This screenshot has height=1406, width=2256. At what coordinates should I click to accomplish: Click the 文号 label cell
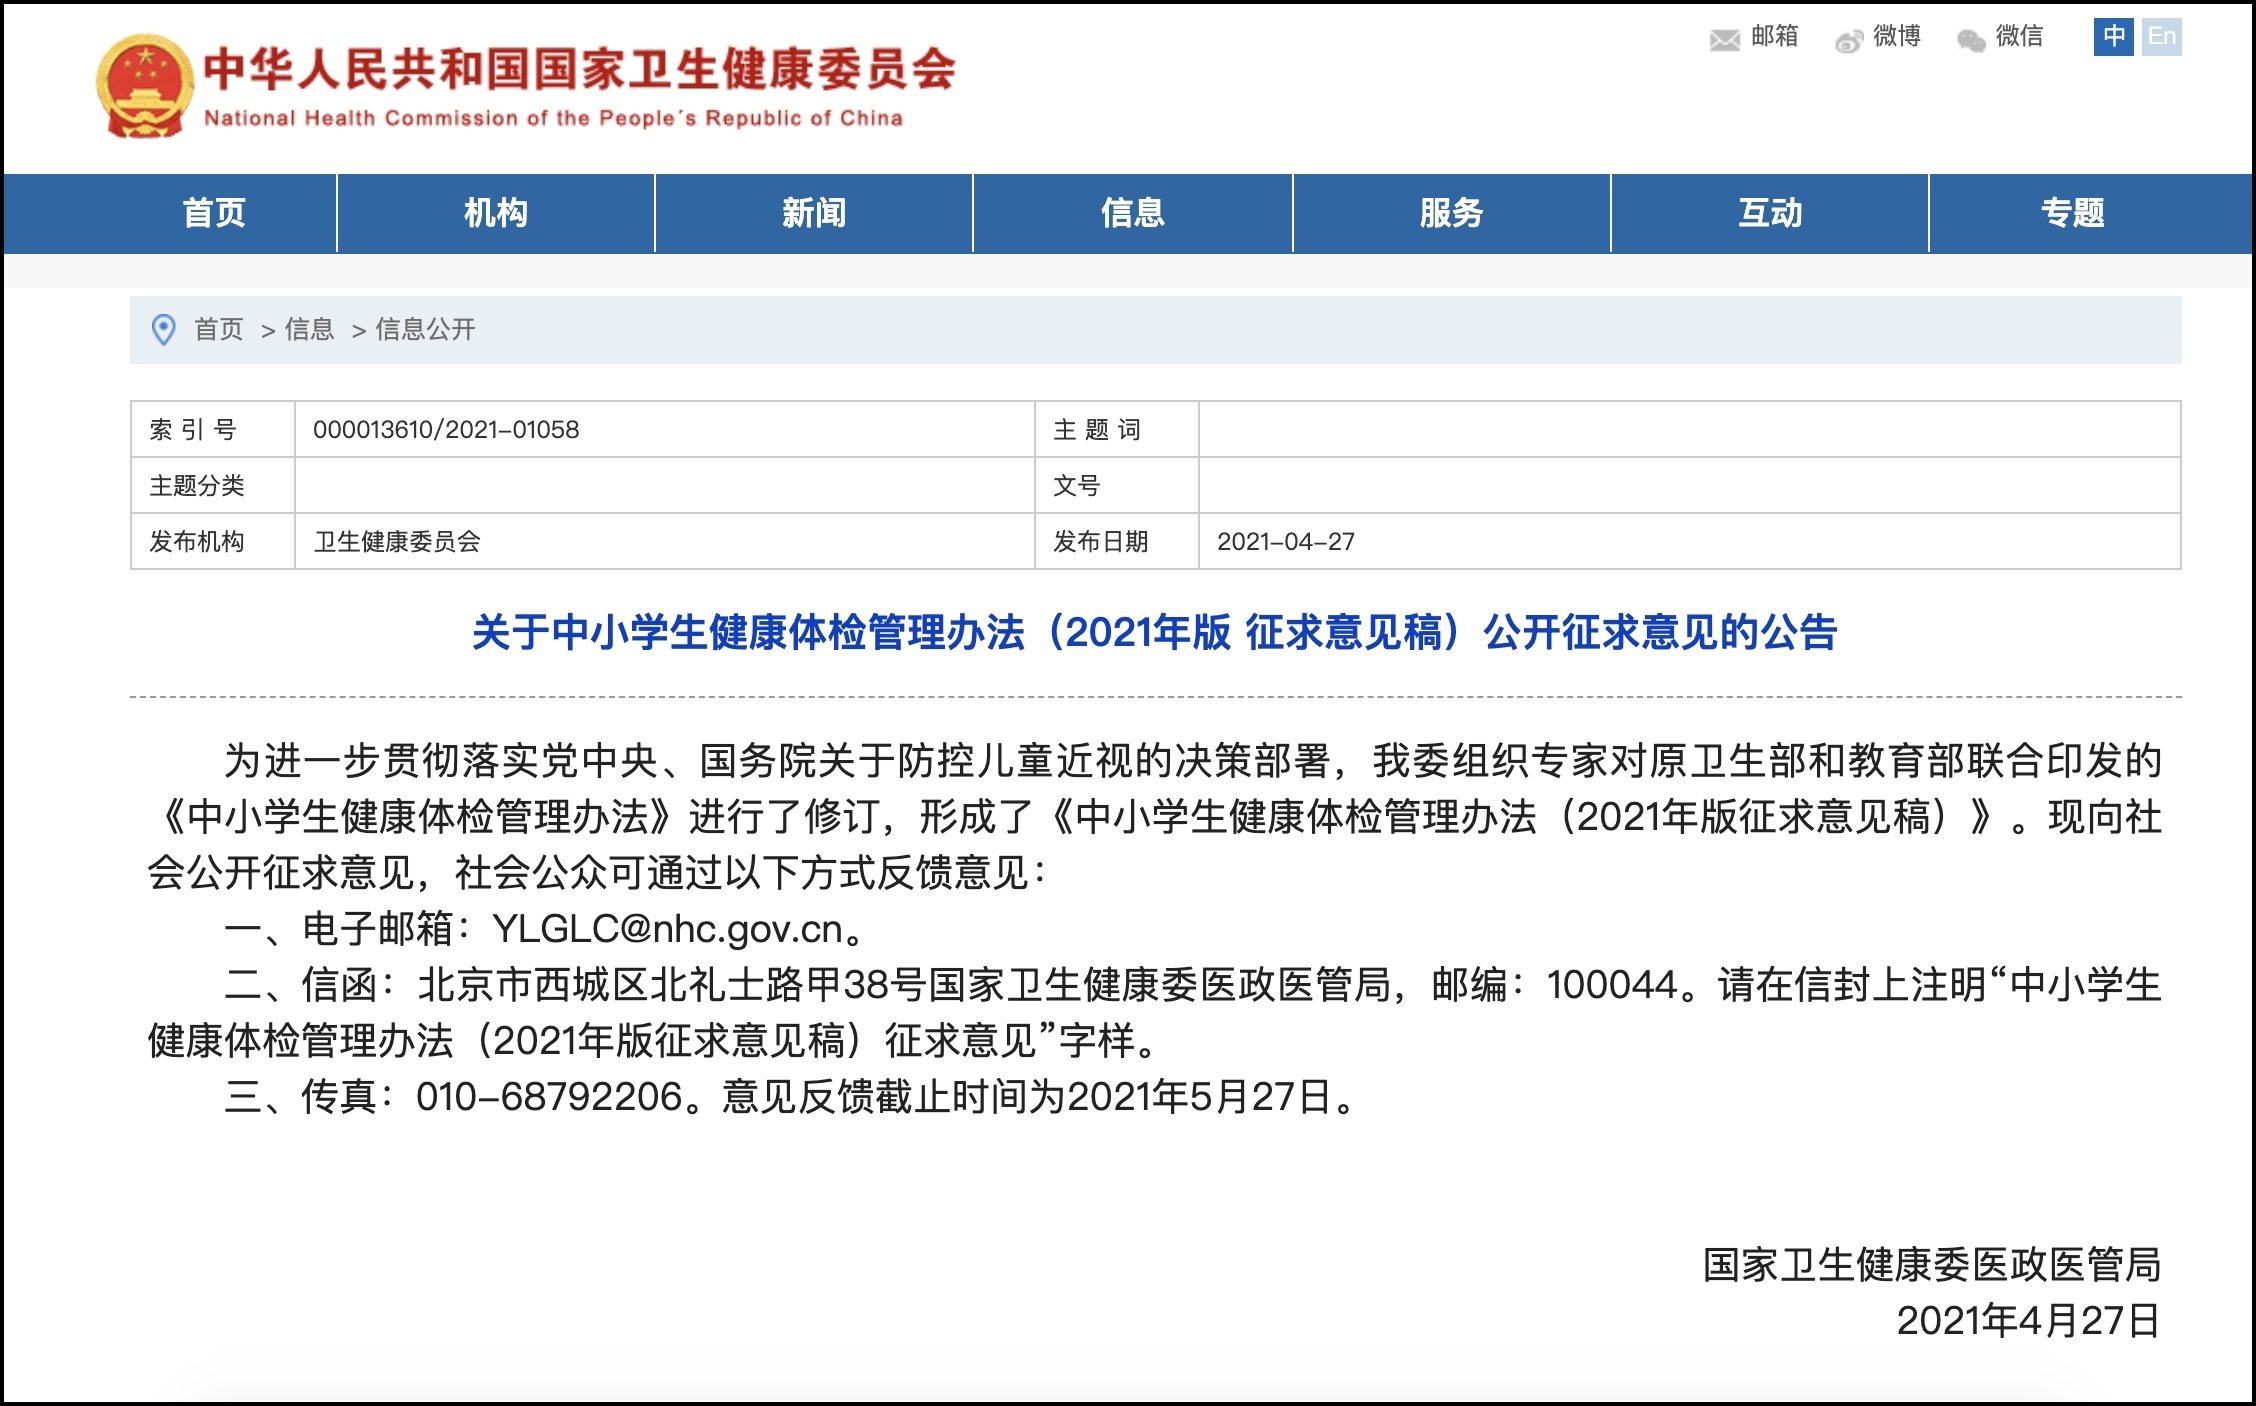[x=1117, y=486]
